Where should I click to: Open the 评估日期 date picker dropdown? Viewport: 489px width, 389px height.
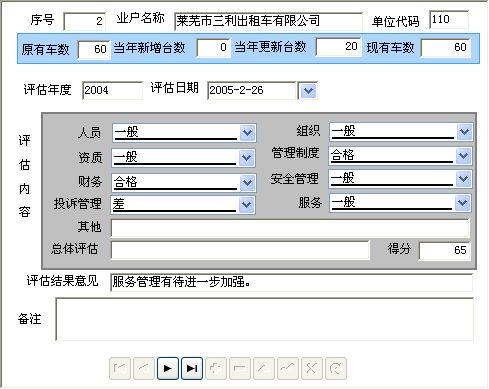pos(308,90)
